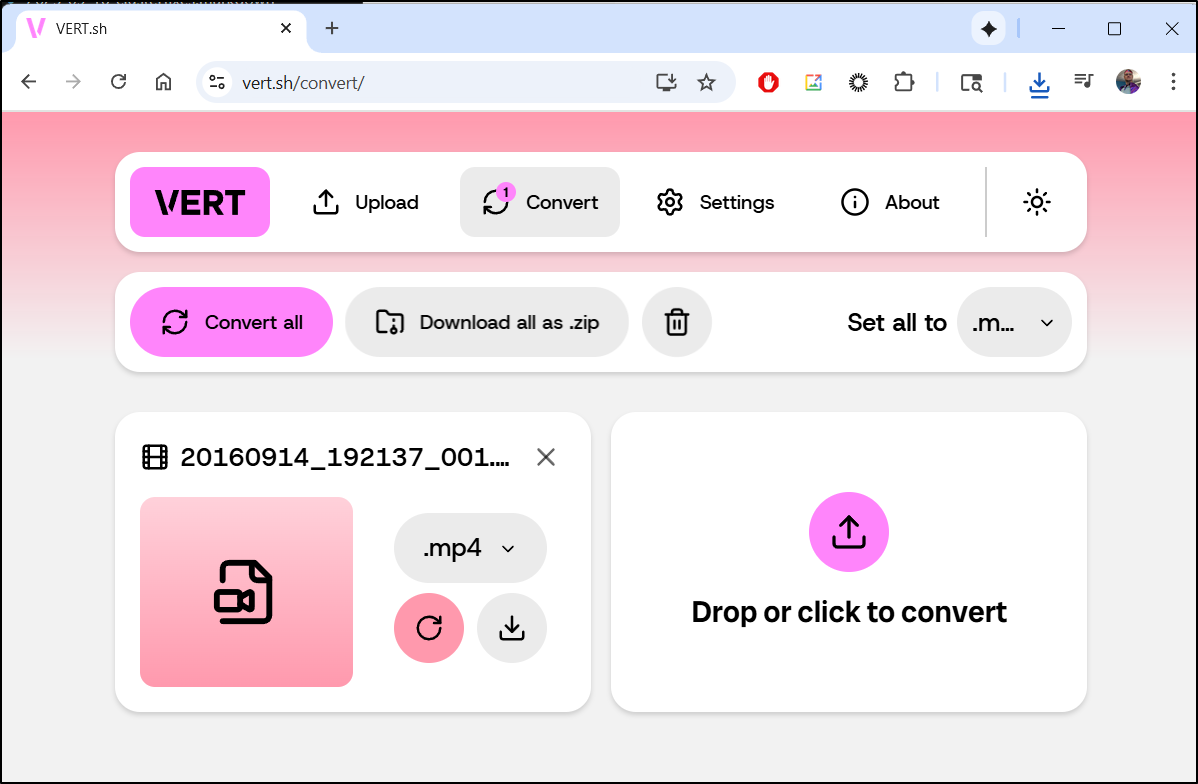This screenshot has height=784, width=1198.
Task: Click the pink upload circle icon
Action: point(848,532)
